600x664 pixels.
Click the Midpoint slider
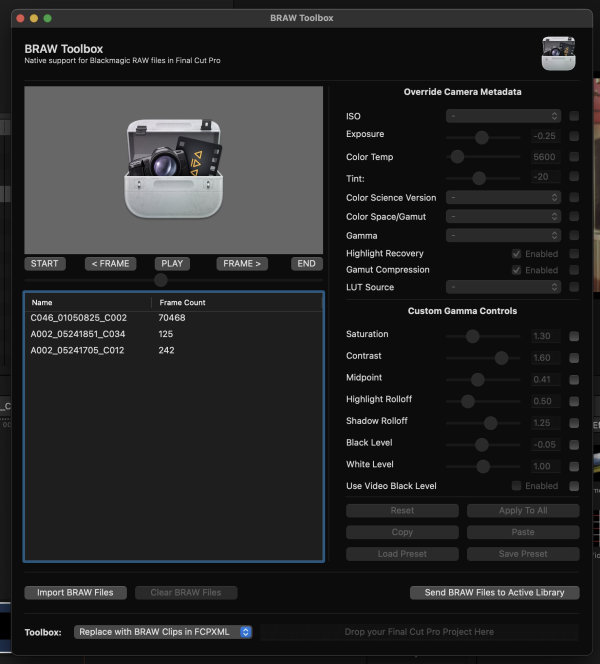pyautogui.click(x=483, y=379)
